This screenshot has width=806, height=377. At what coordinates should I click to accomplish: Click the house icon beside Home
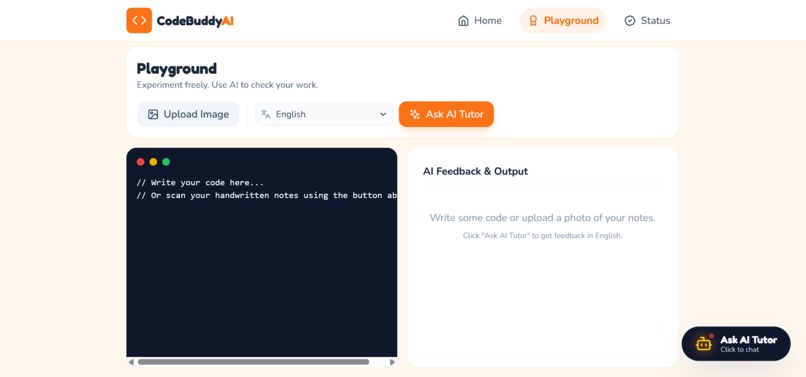(x=463, y=21)
